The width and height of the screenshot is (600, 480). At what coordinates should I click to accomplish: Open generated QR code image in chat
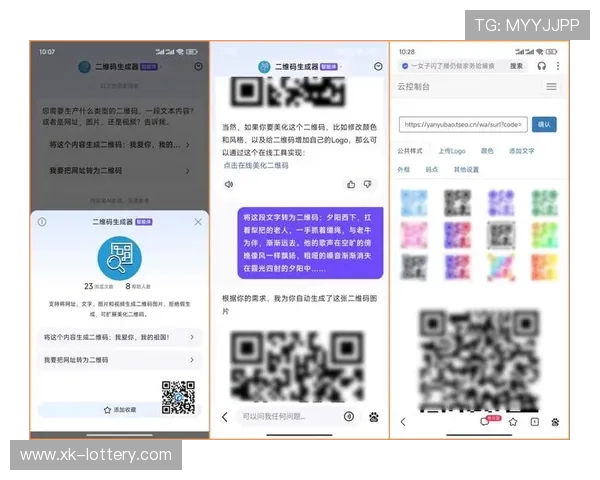point(297,366)
